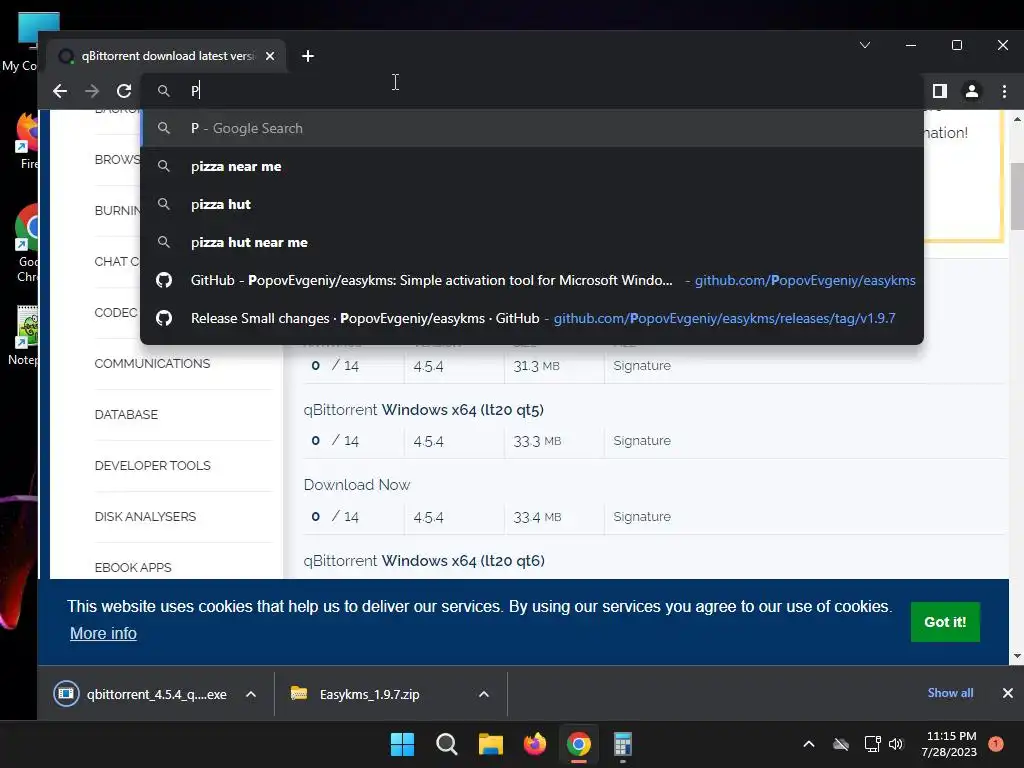1024x768 pixels.
Task: Accept cookies with the 'Got it!' button
Action: point(945,622)
